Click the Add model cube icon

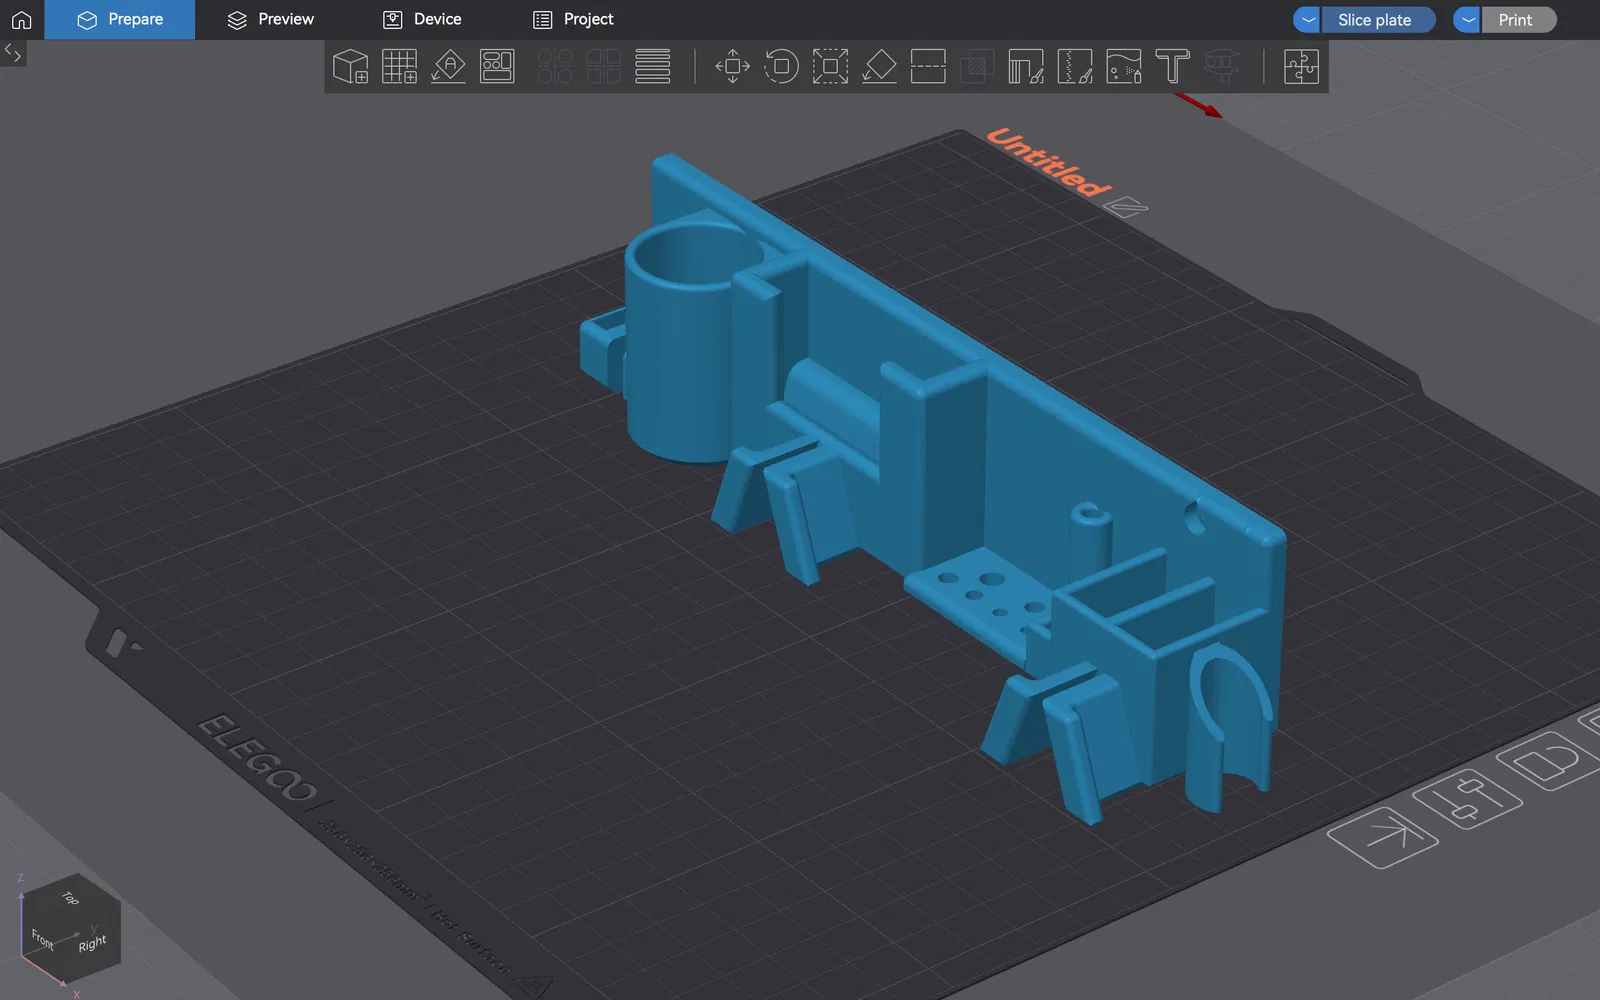(x=350, y=67)
